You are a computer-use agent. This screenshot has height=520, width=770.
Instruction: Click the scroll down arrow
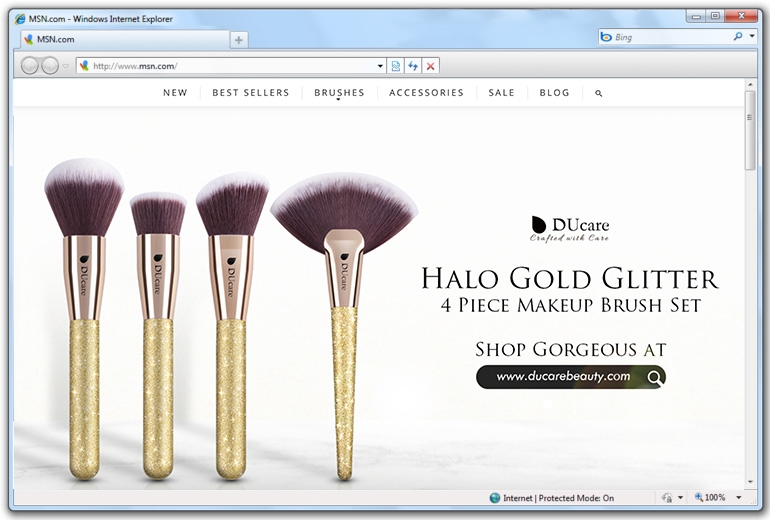[x=750, y=482]
